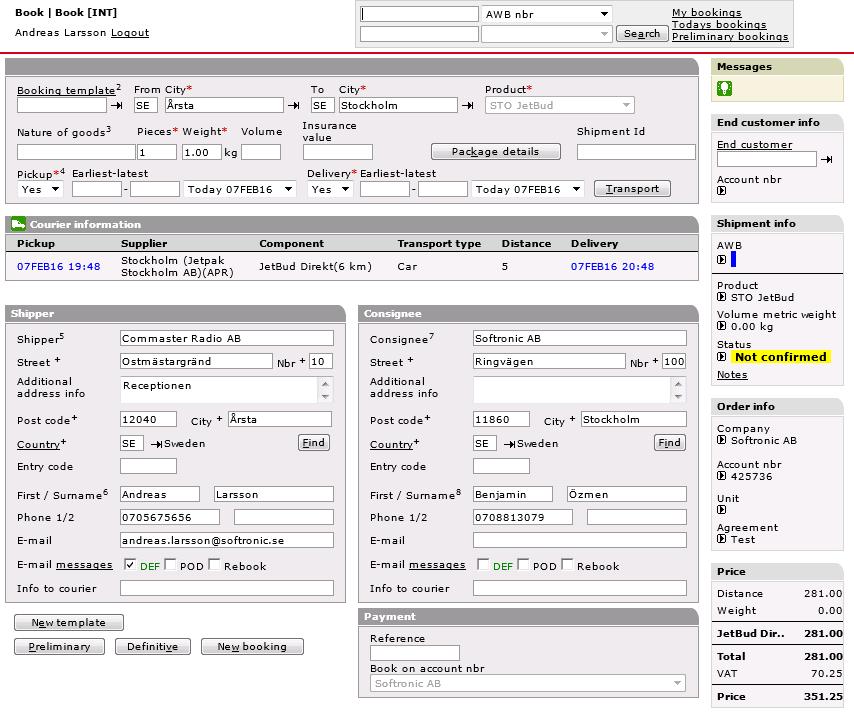Open the Delivery Yes dropdown
The image size is (854, 720).
tap(331, 189)
